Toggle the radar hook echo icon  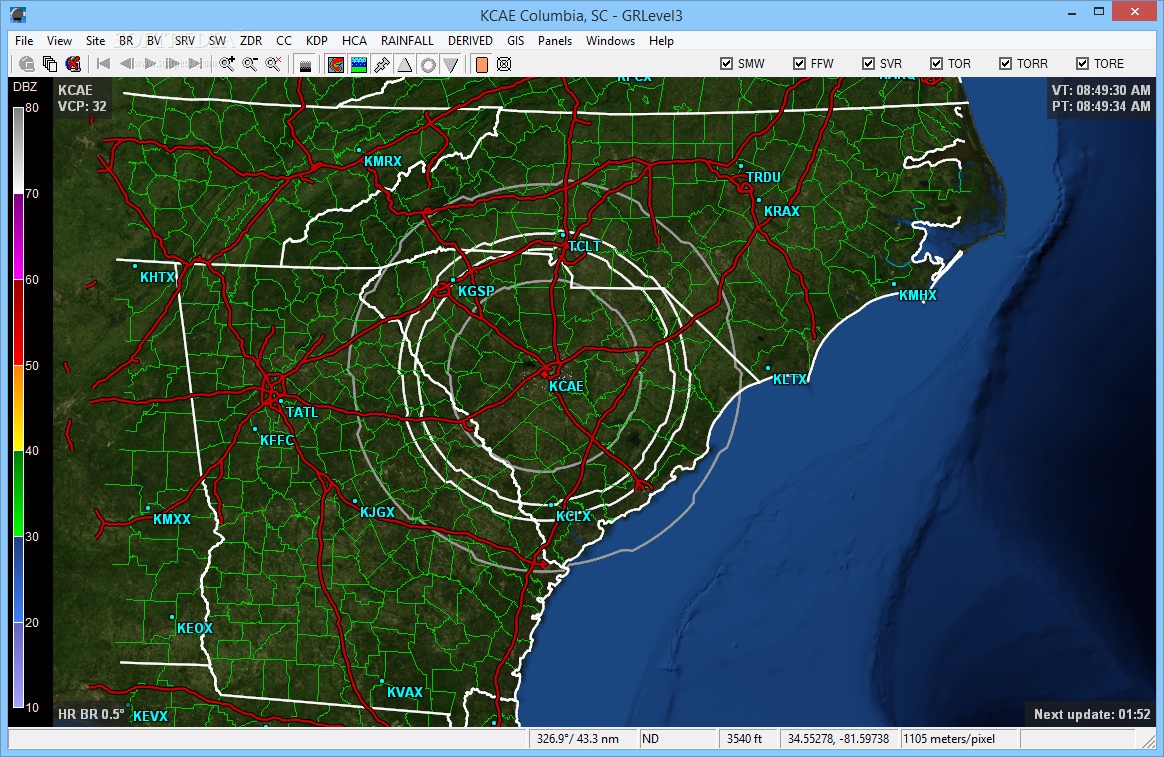tap(336, 64)
